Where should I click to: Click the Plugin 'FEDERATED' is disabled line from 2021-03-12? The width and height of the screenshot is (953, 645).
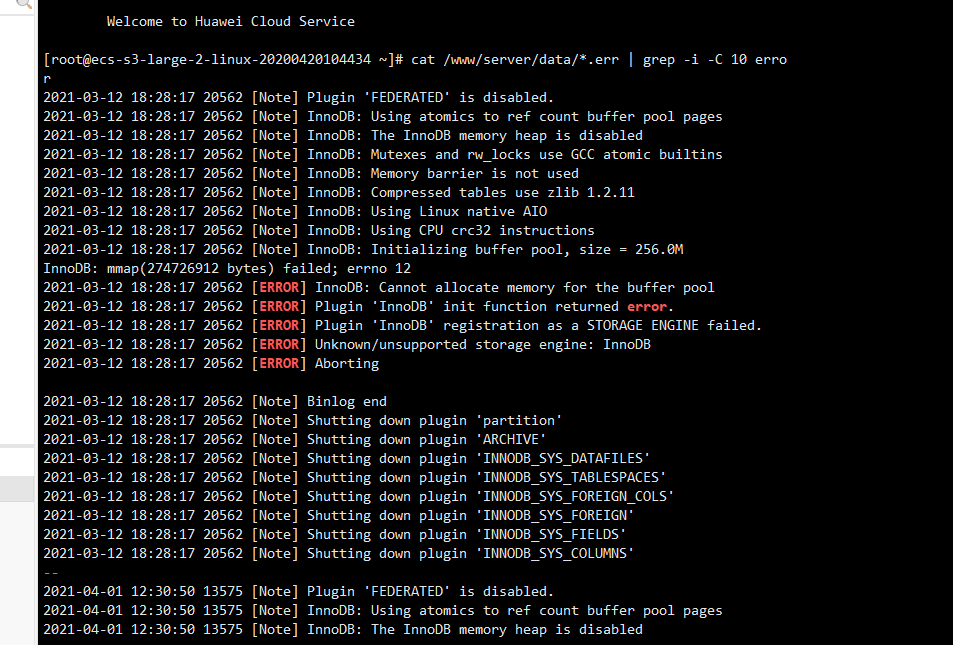298,97
